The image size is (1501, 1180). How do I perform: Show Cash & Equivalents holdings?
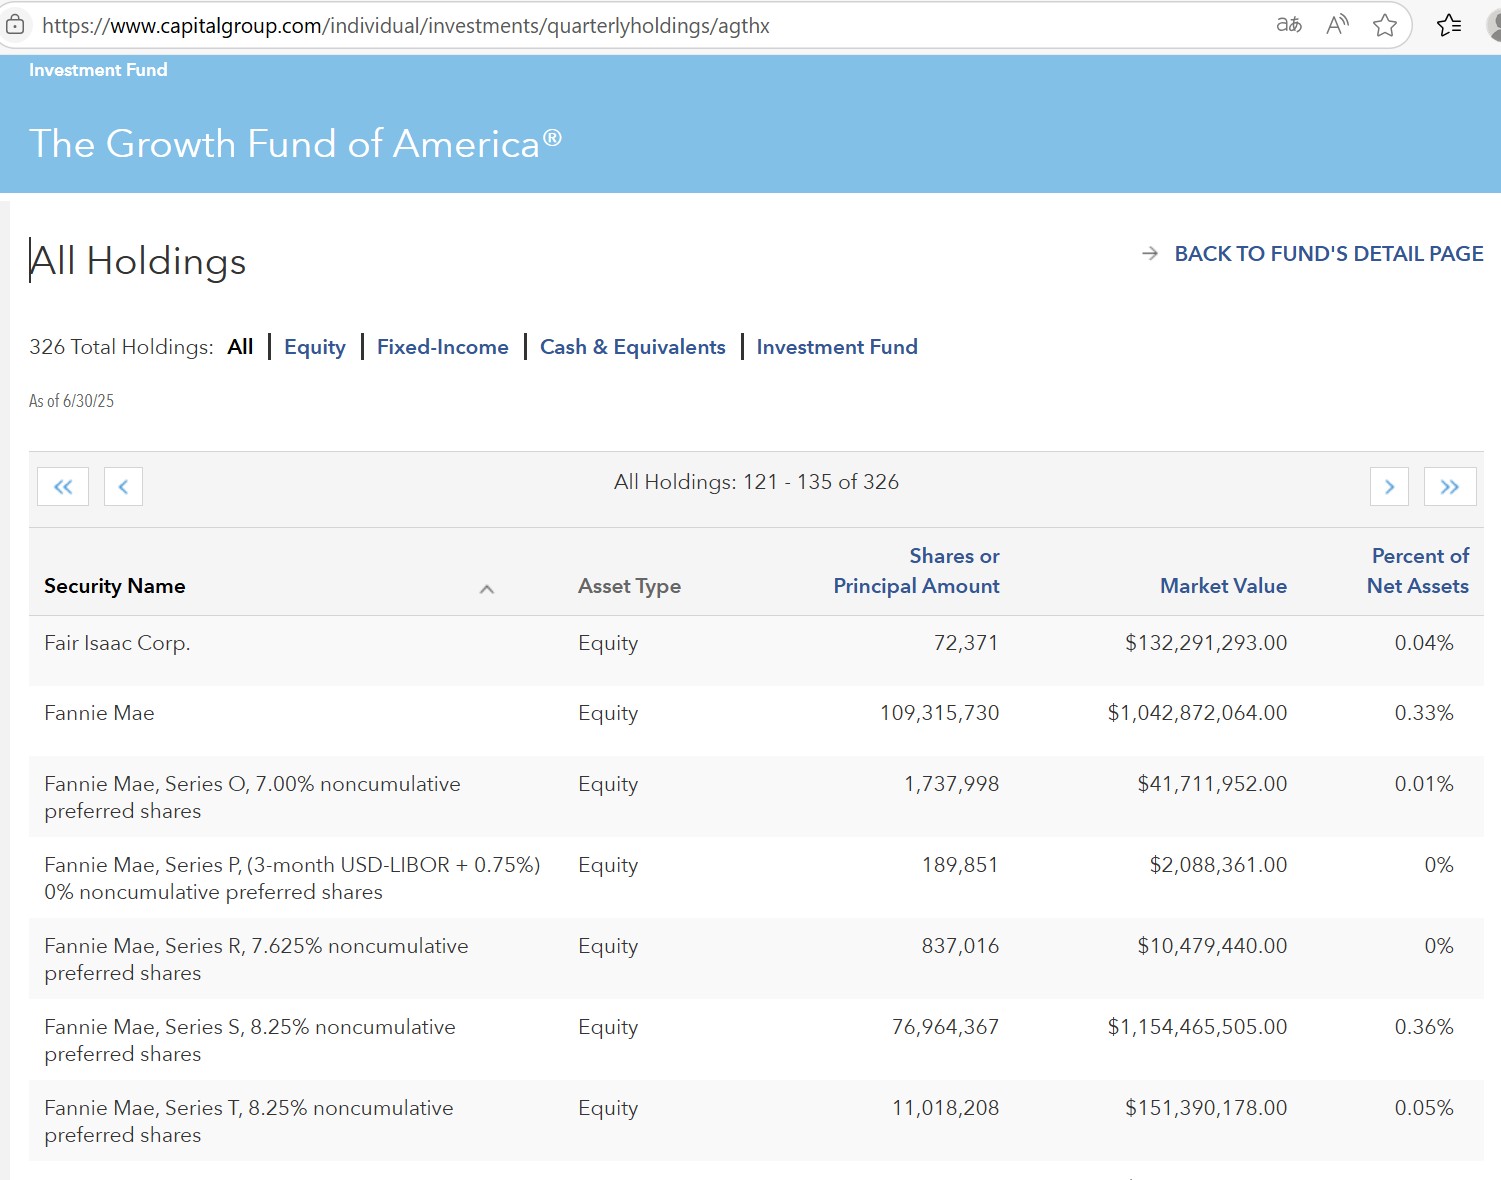pos(632,347)
